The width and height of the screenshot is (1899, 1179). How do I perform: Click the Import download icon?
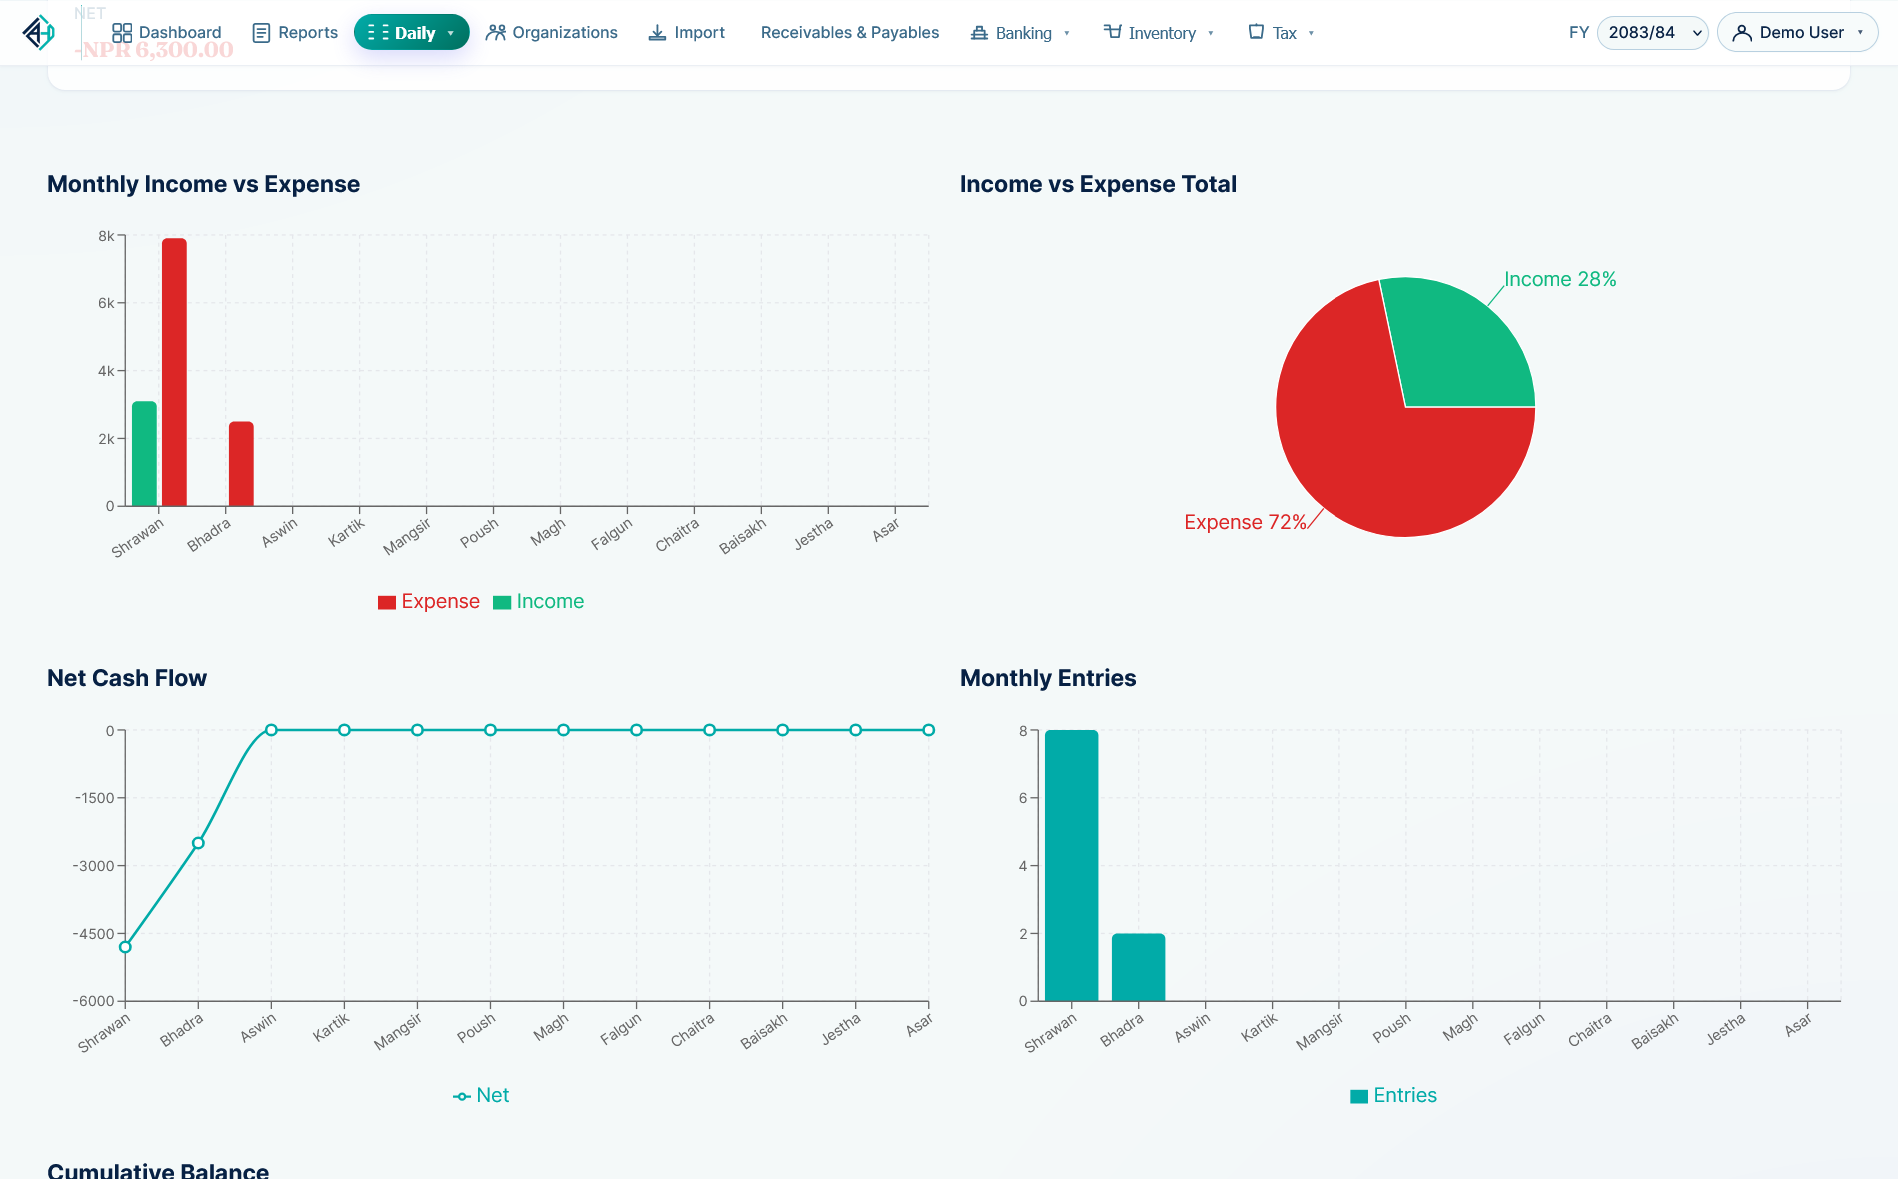tap(657, 33)
